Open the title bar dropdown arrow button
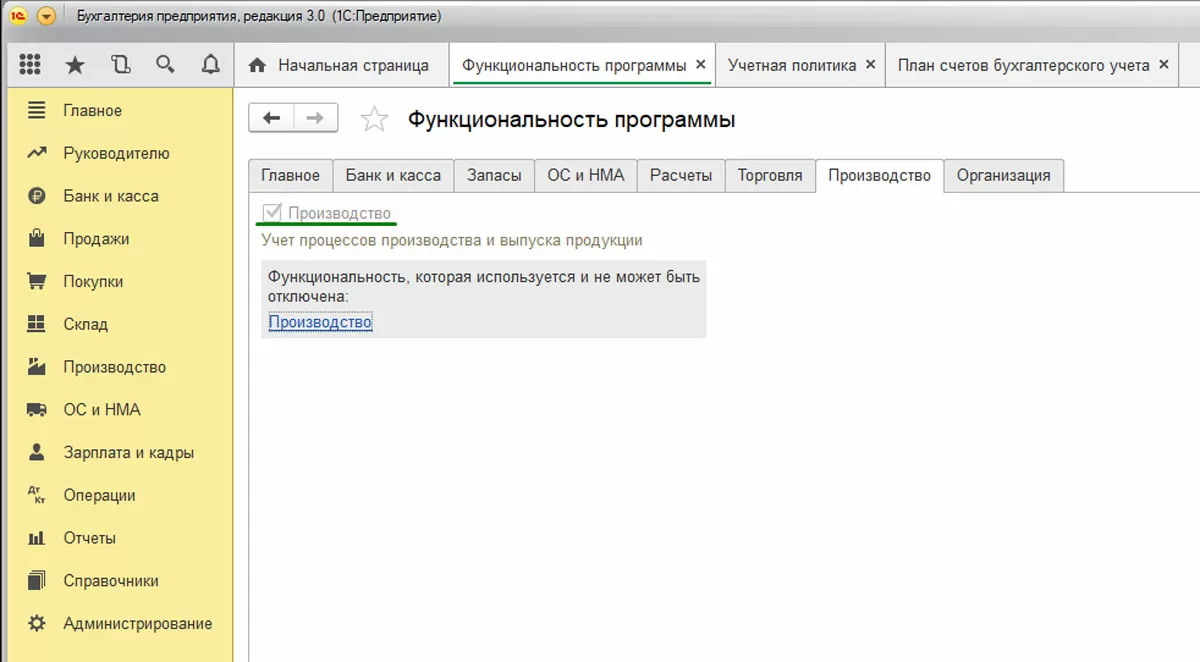Viewport: 1200px width, 662px height. 47,16
